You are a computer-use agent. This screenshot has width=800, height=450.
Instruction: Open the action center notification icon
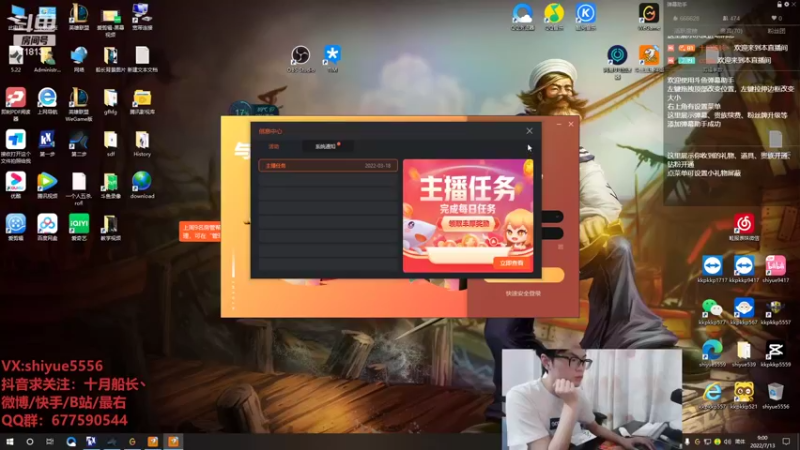pos(786,442)
